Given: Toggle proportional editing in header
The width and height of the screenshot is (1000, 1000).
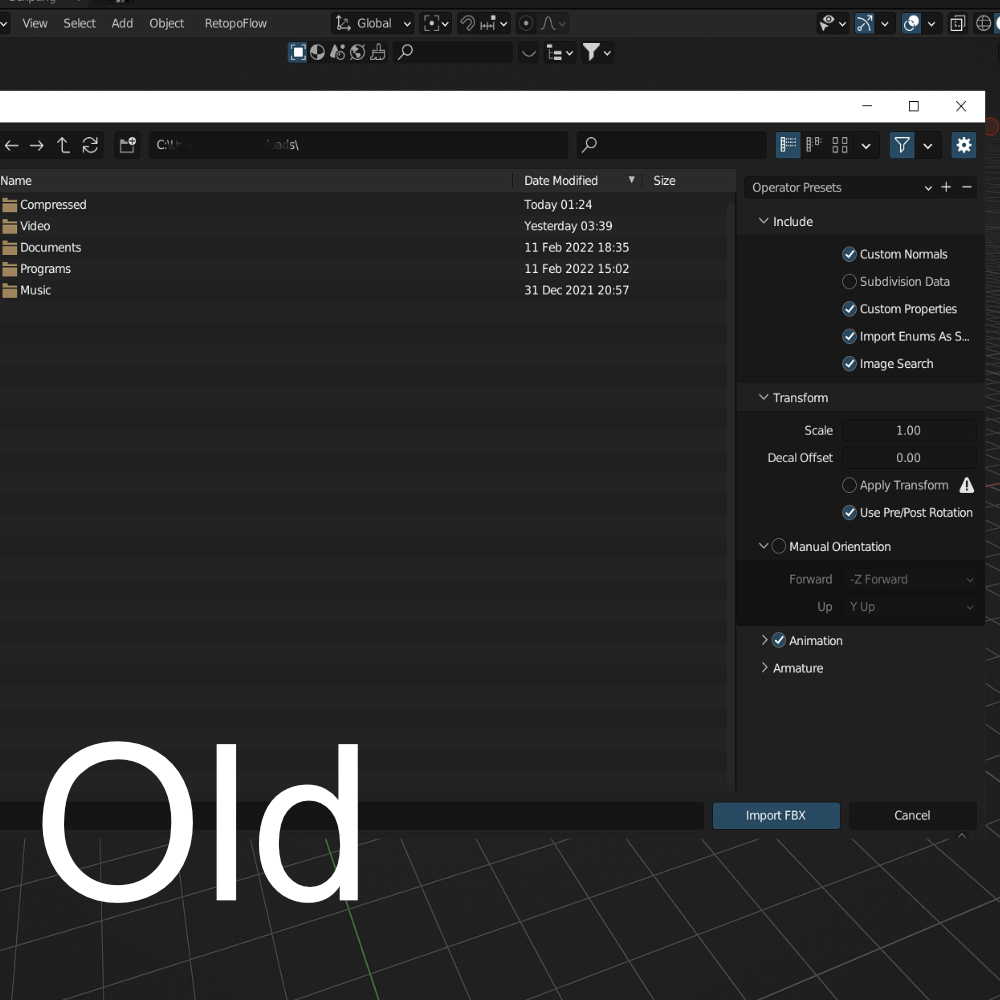Looking at the screenshot, I should click(x=526, y=24).
